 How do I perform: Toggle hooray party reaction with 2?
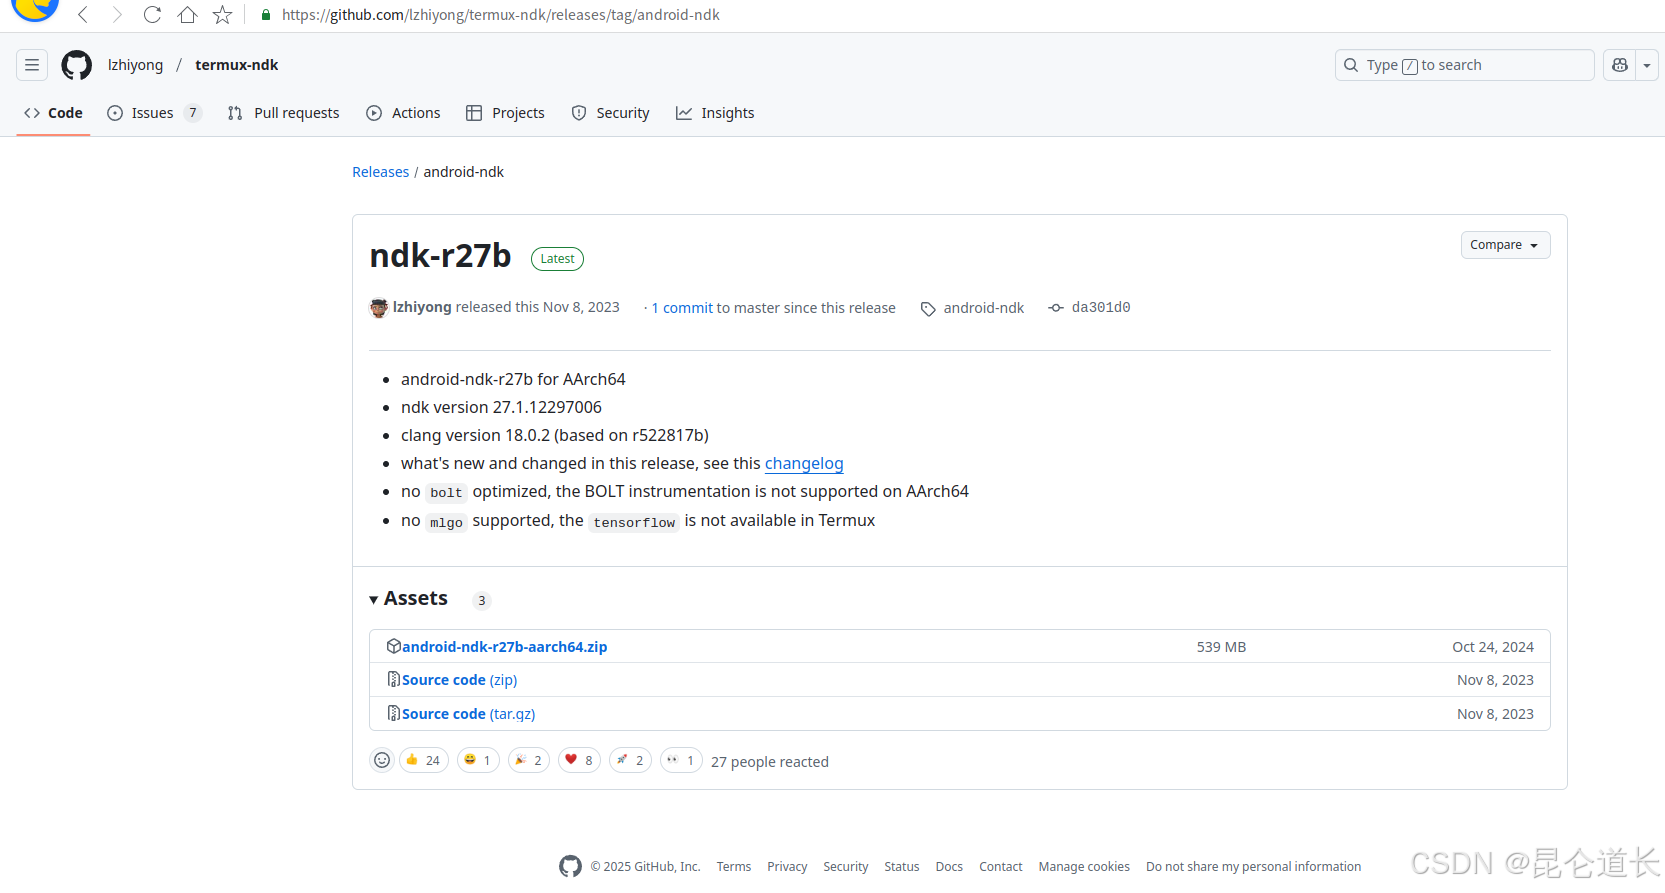point(529,761)
